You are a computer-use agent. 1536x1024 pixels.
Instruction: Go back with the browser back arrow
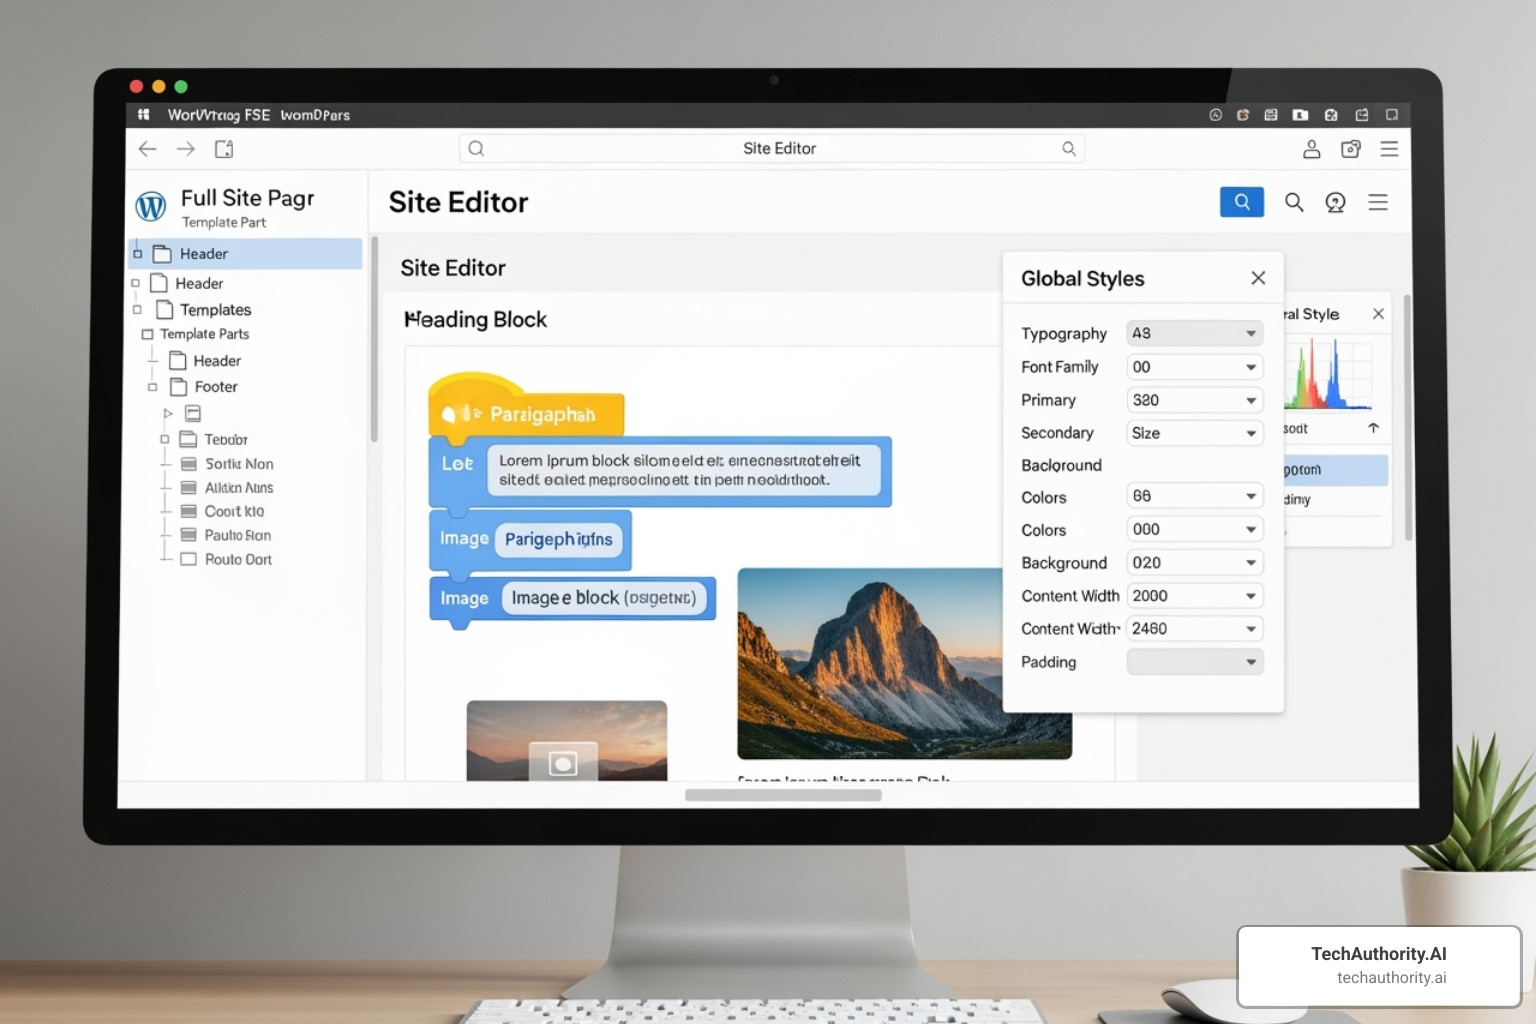click(148, 149)
